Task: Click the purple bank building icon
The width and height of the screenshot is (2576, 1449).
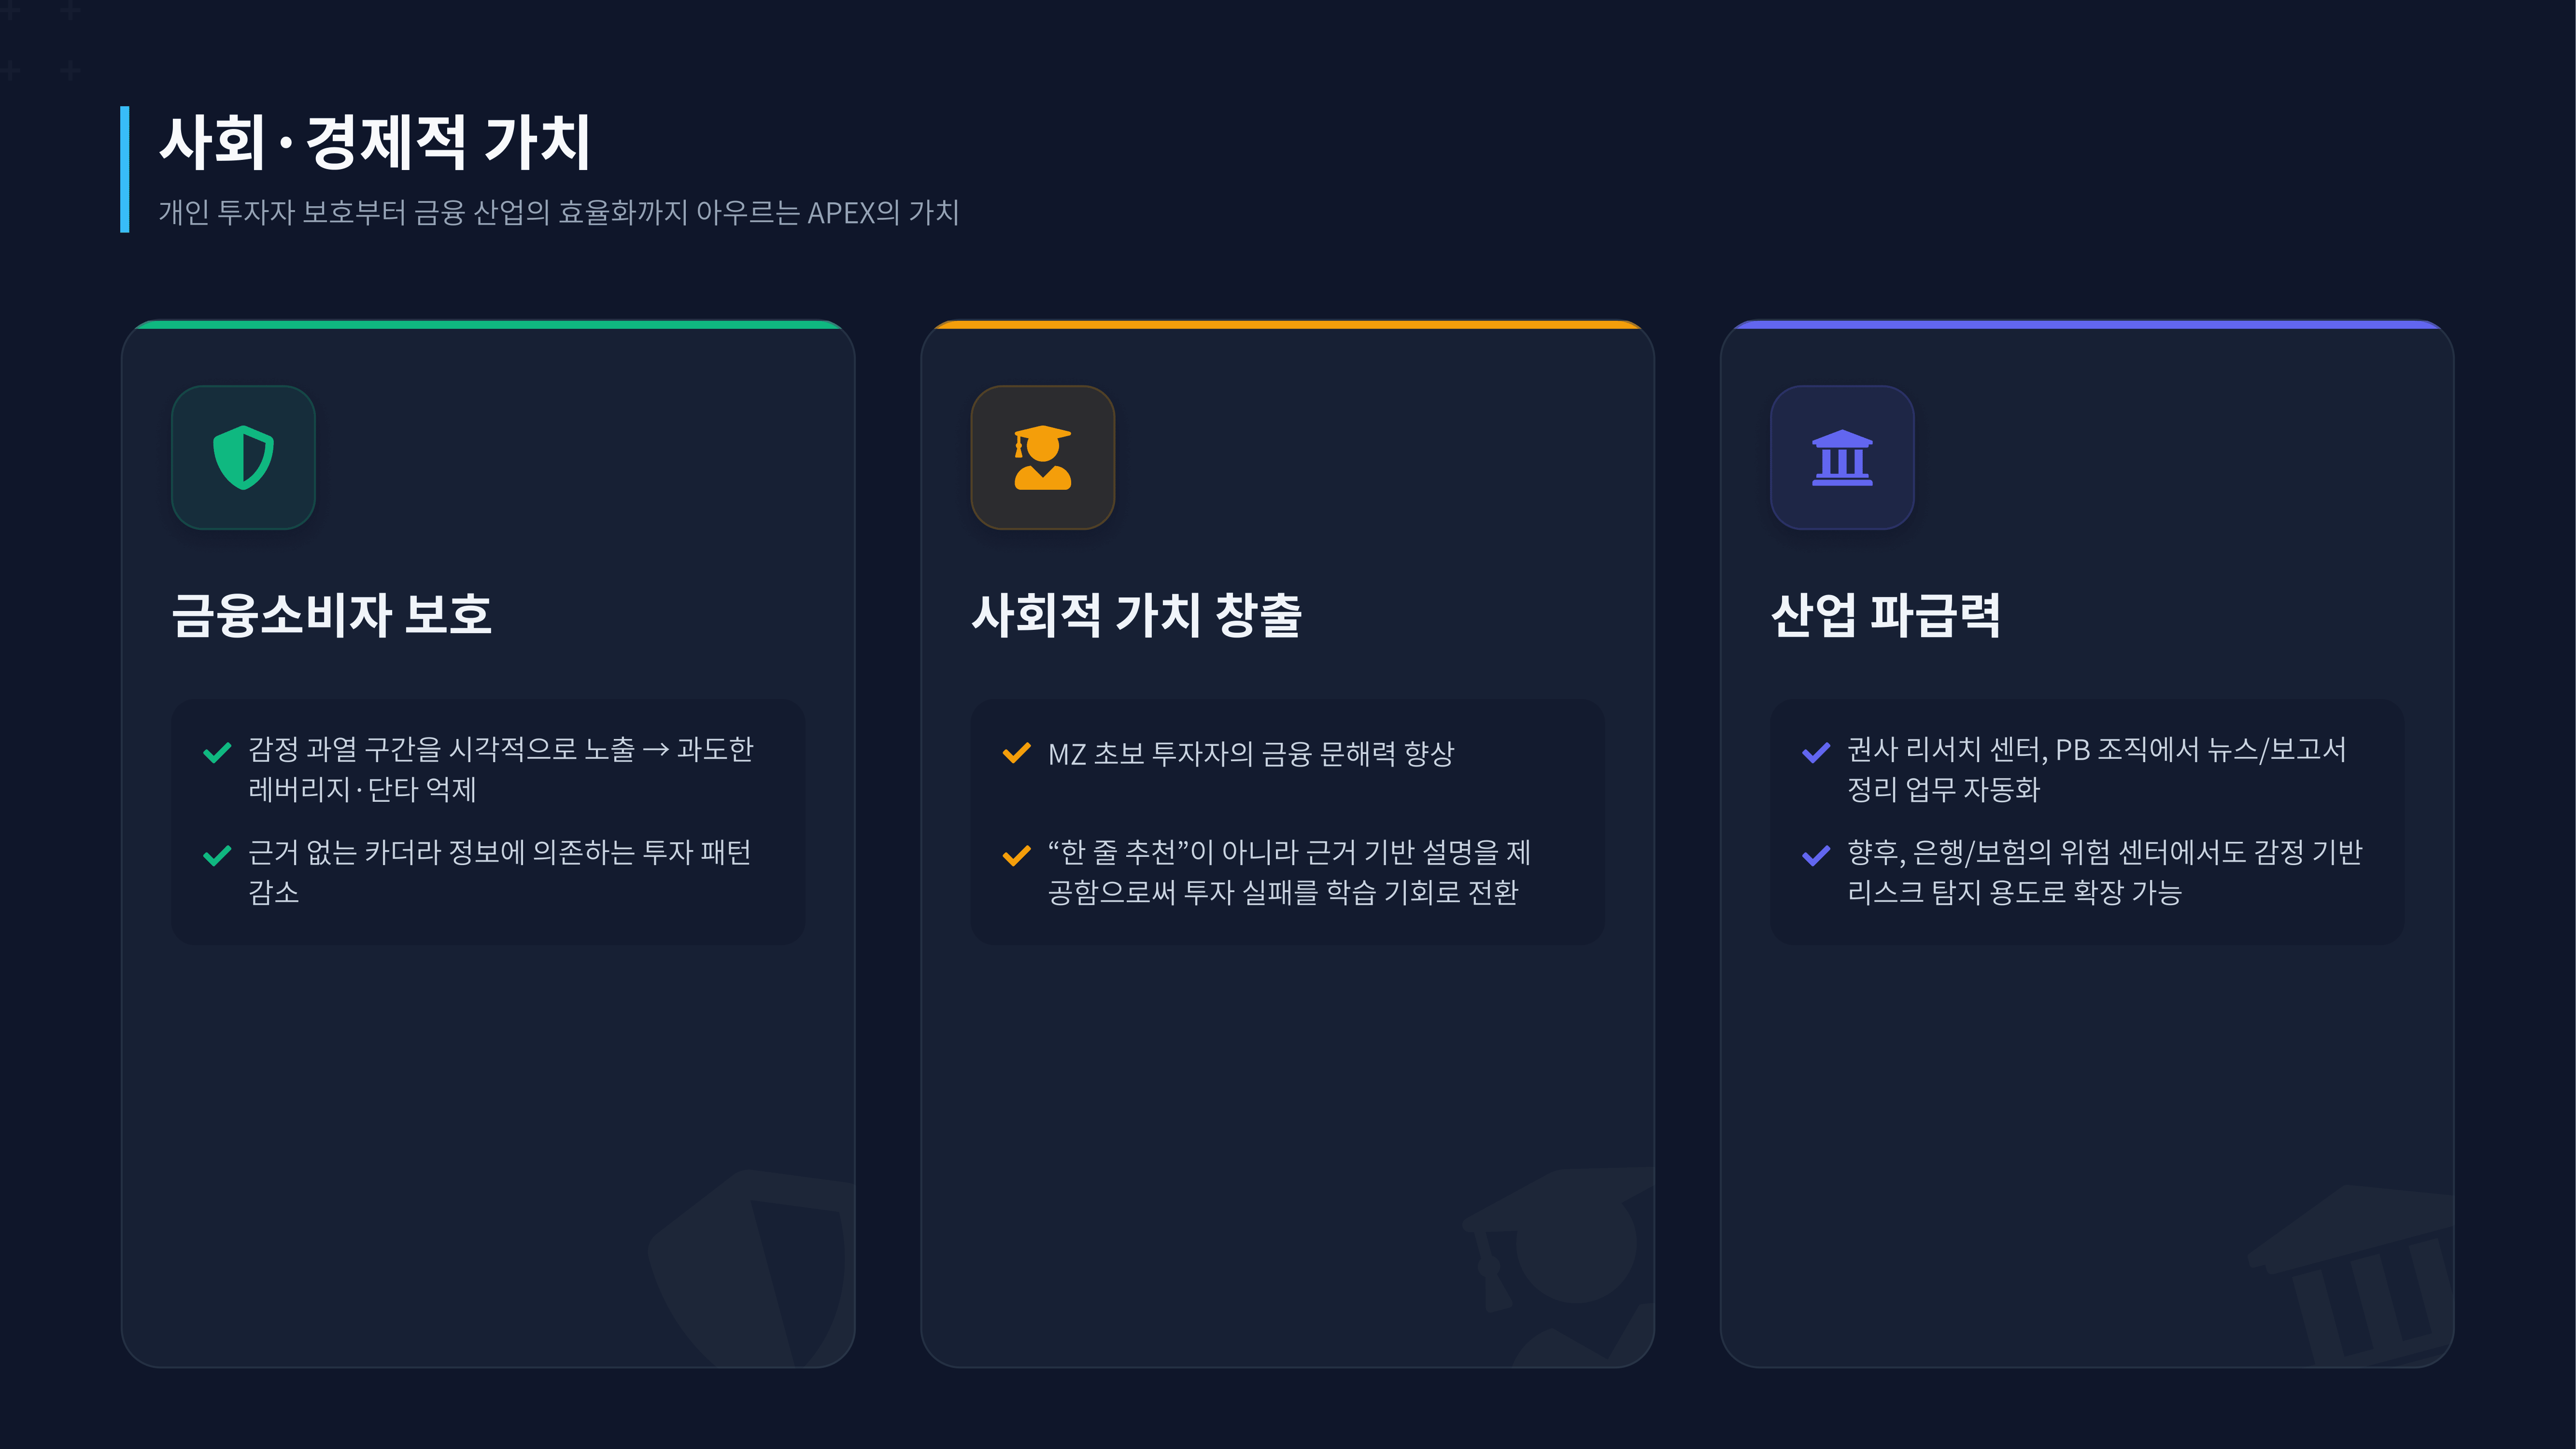Action: point(1842,457)
